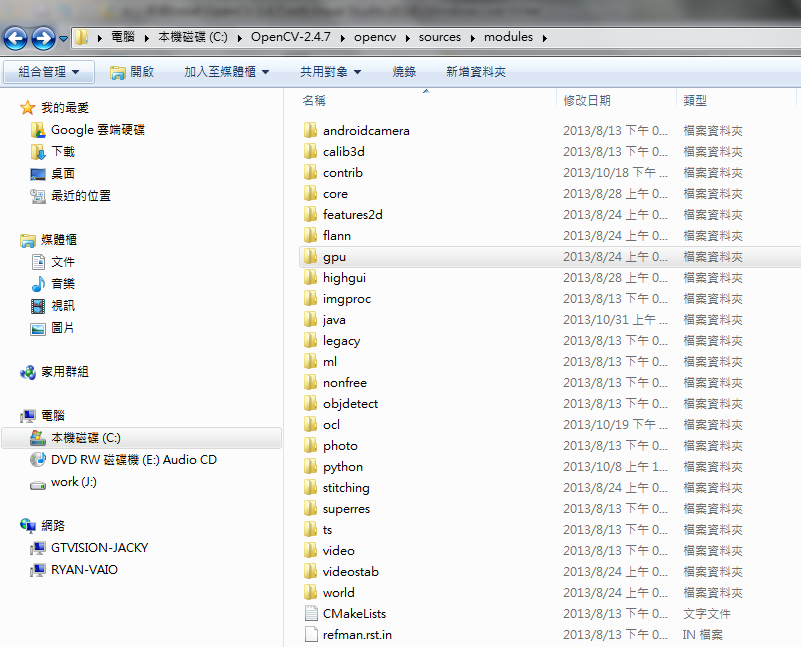Select the contrib folder icon
The width and height of the screenshot is (801, 647).
pyautogui.click(x=310, y=172)
